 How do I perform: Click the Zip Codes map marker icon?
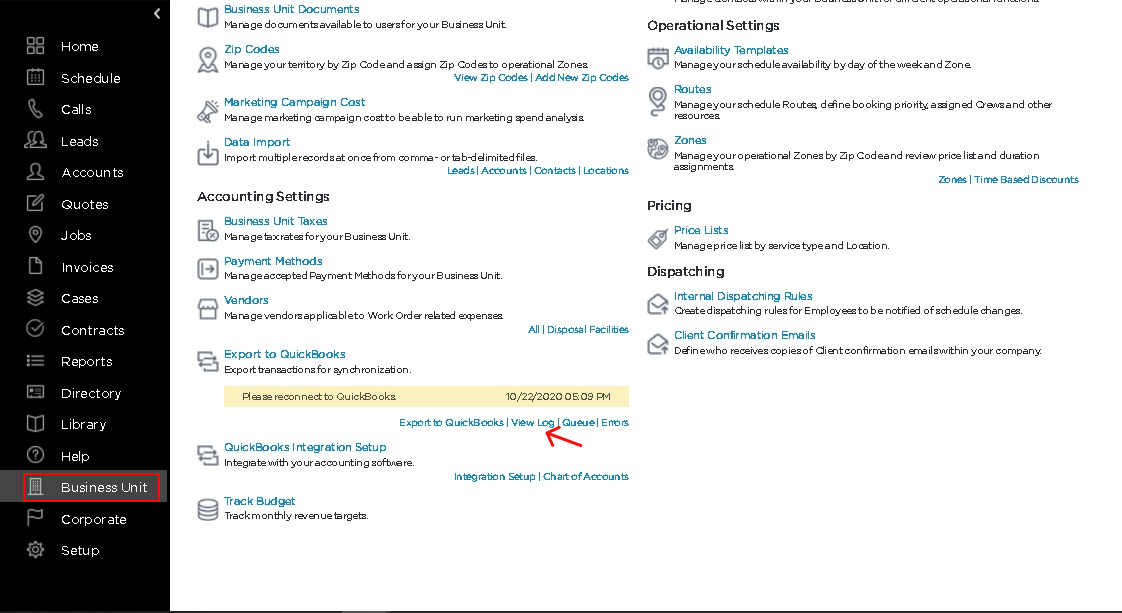click(x=208, y=60)
